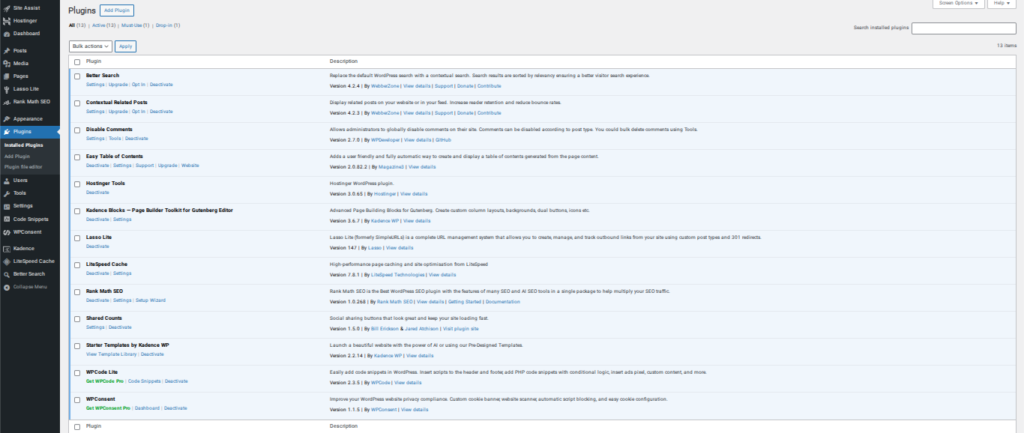
Task: Open WPConsent Dashboard link
Action: 147,408
